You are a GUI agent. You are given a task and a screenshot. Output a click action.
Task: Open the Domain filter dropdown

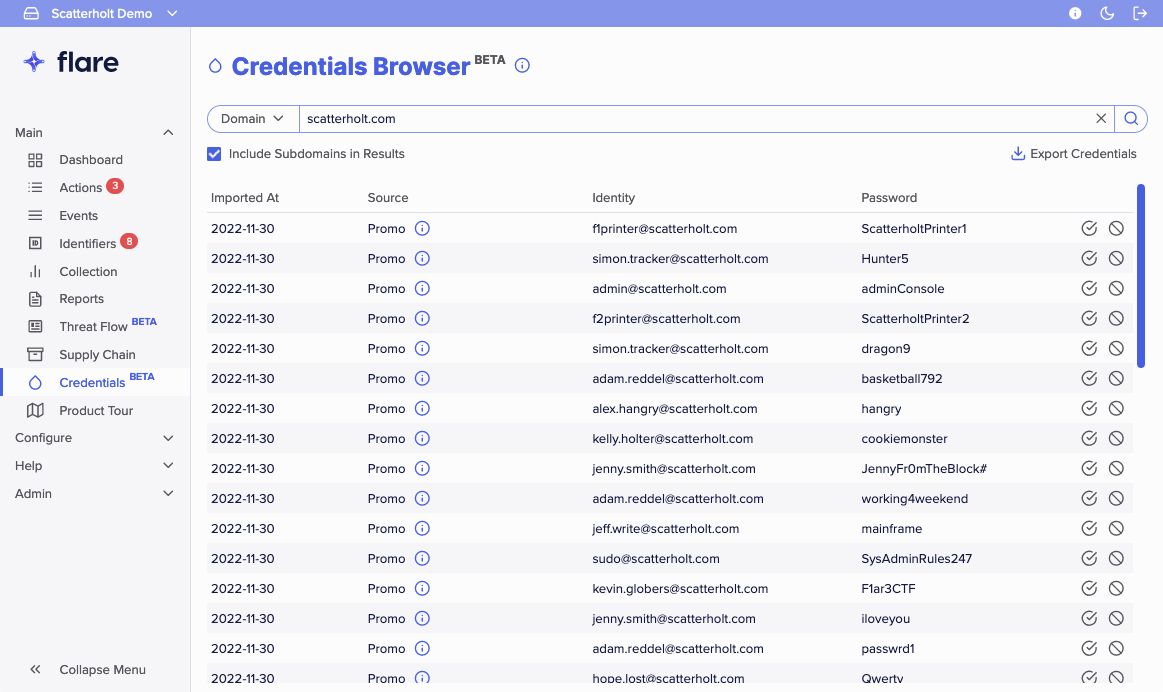(253, 118)
